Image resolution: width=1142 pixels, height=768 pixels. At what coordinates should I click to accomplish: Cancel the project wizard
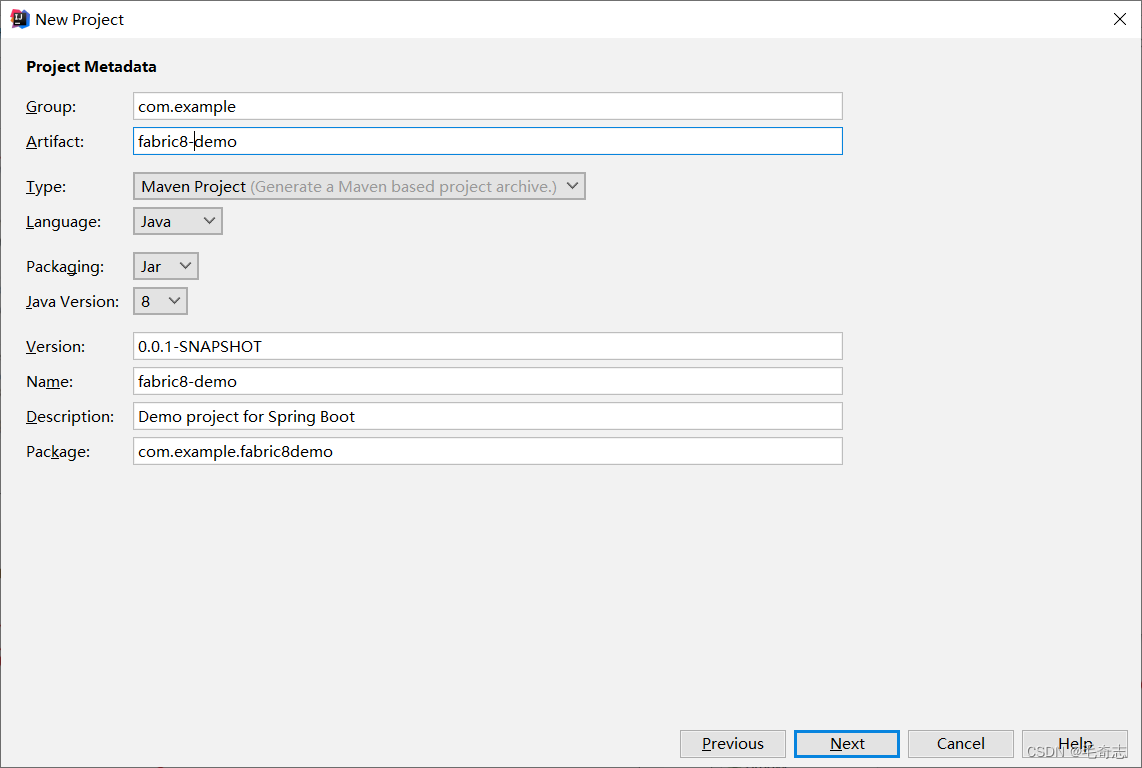pos(961,743)
